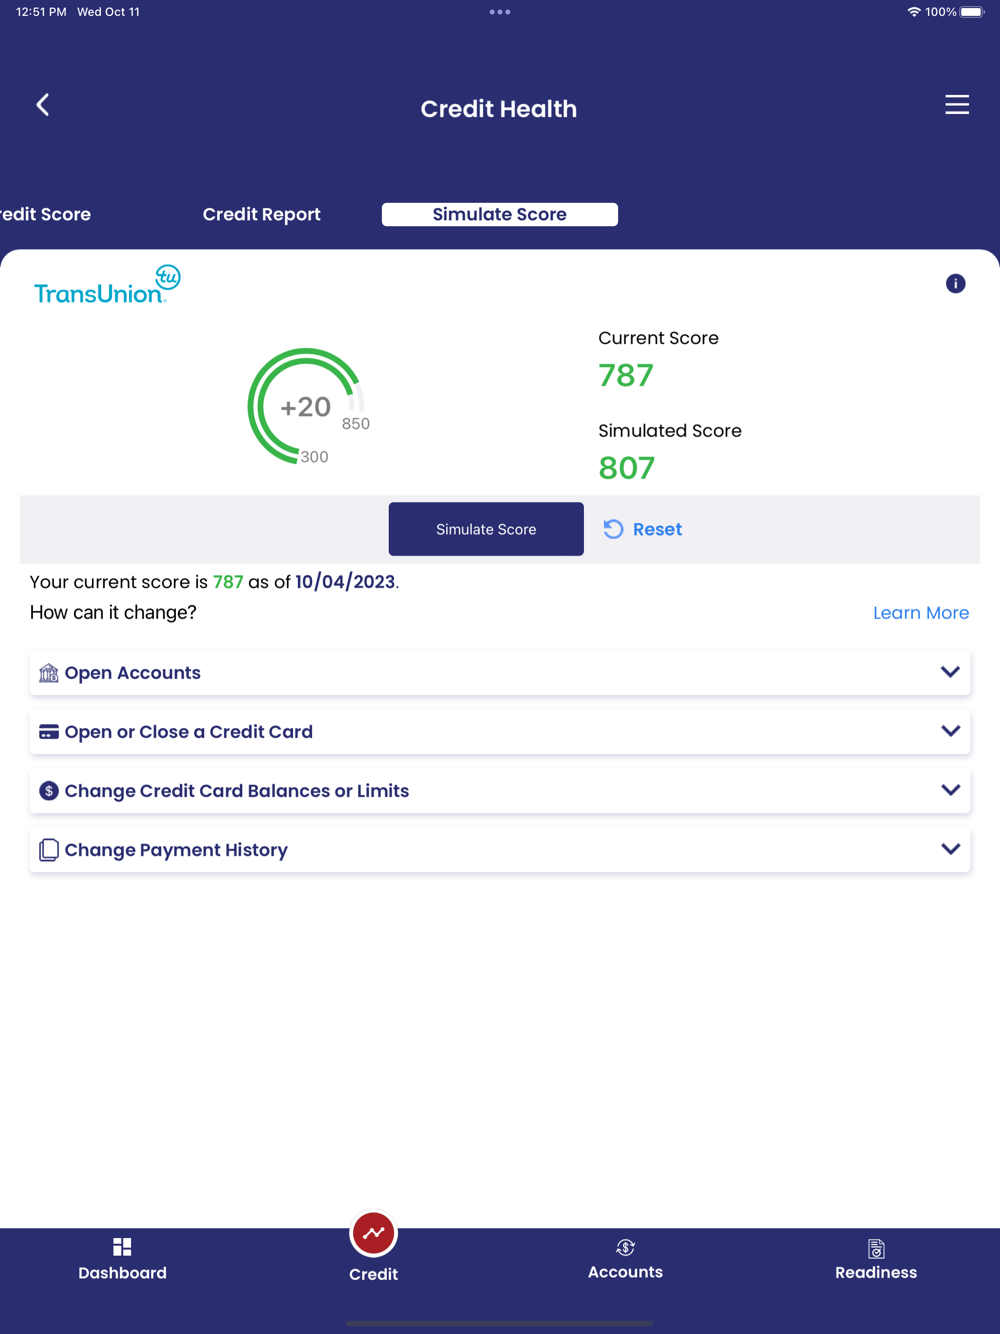Tap the 300 gauge minimum label
Viewport: 1000px width, 1334px height.
pos(314,457)
